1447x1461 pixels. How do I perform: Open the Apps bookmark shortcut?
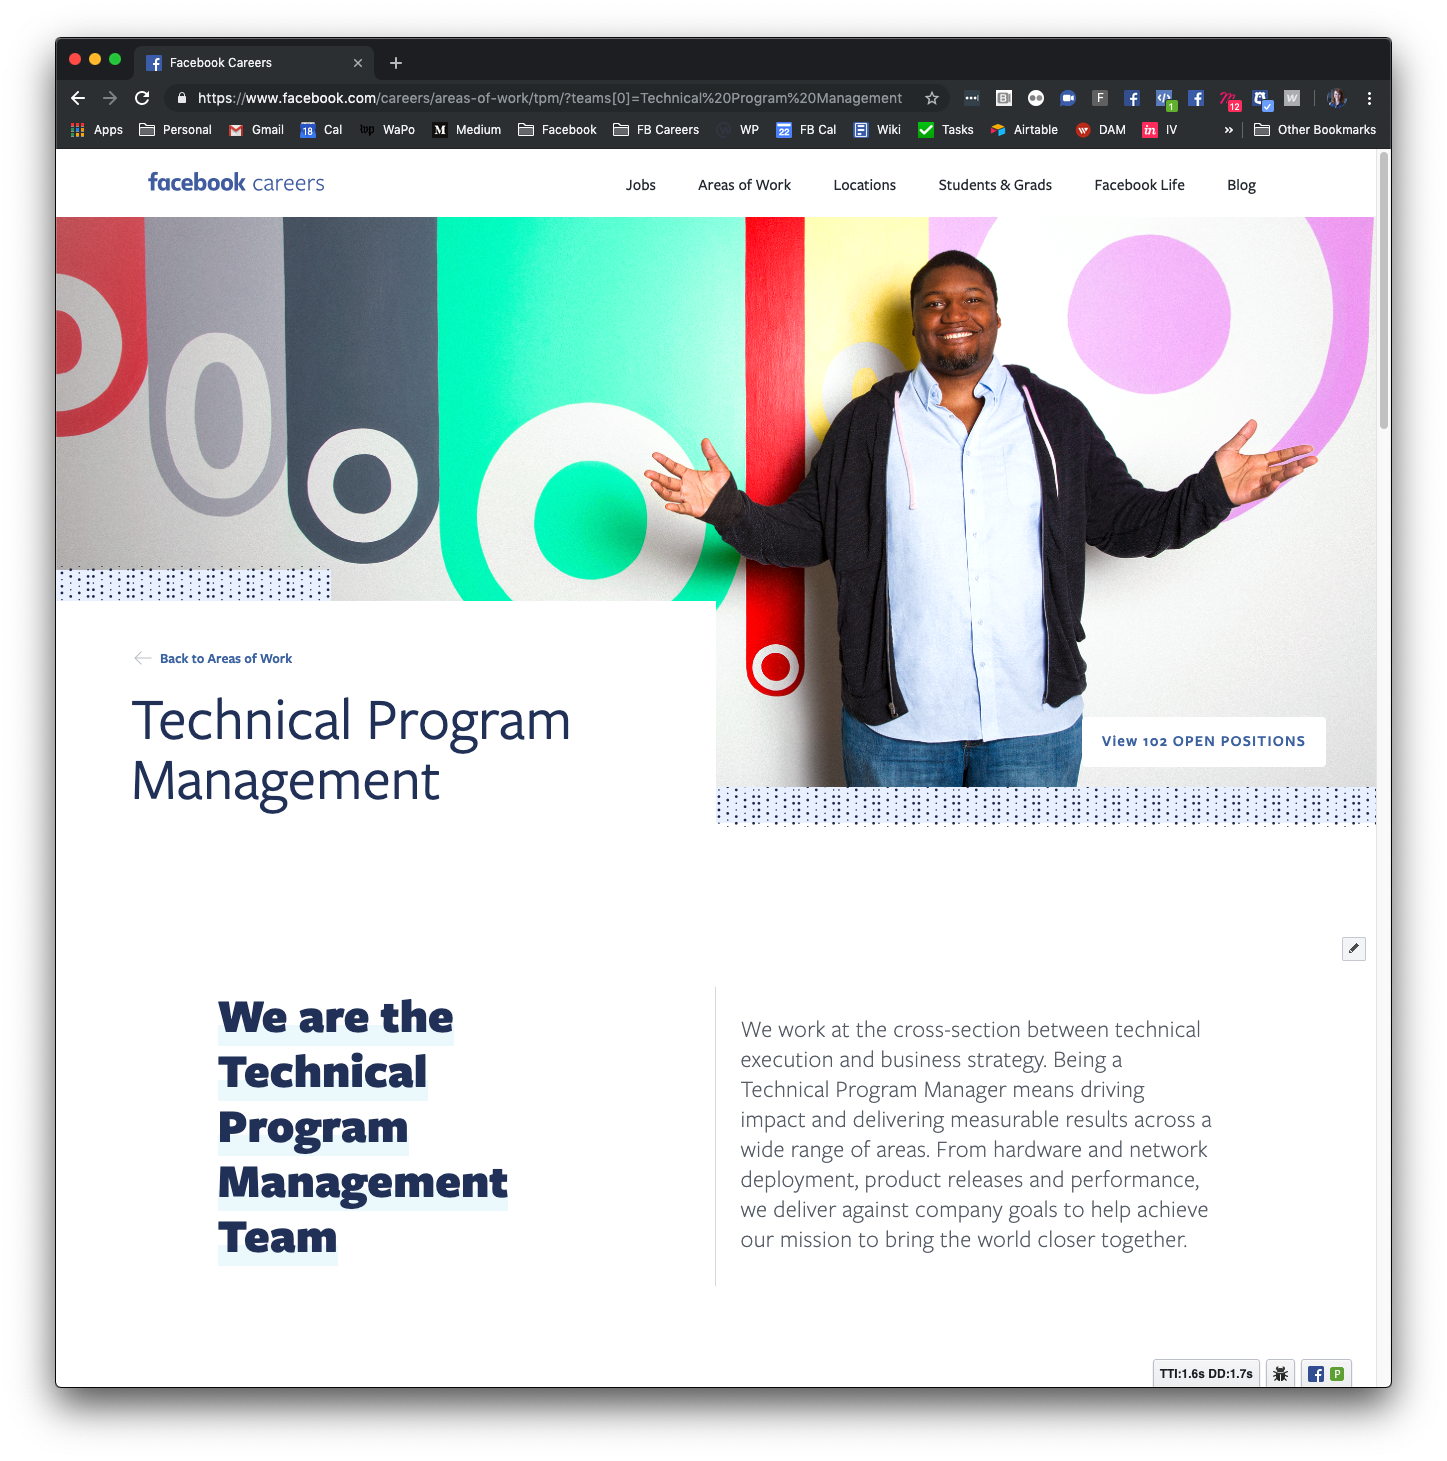point(97,130)
